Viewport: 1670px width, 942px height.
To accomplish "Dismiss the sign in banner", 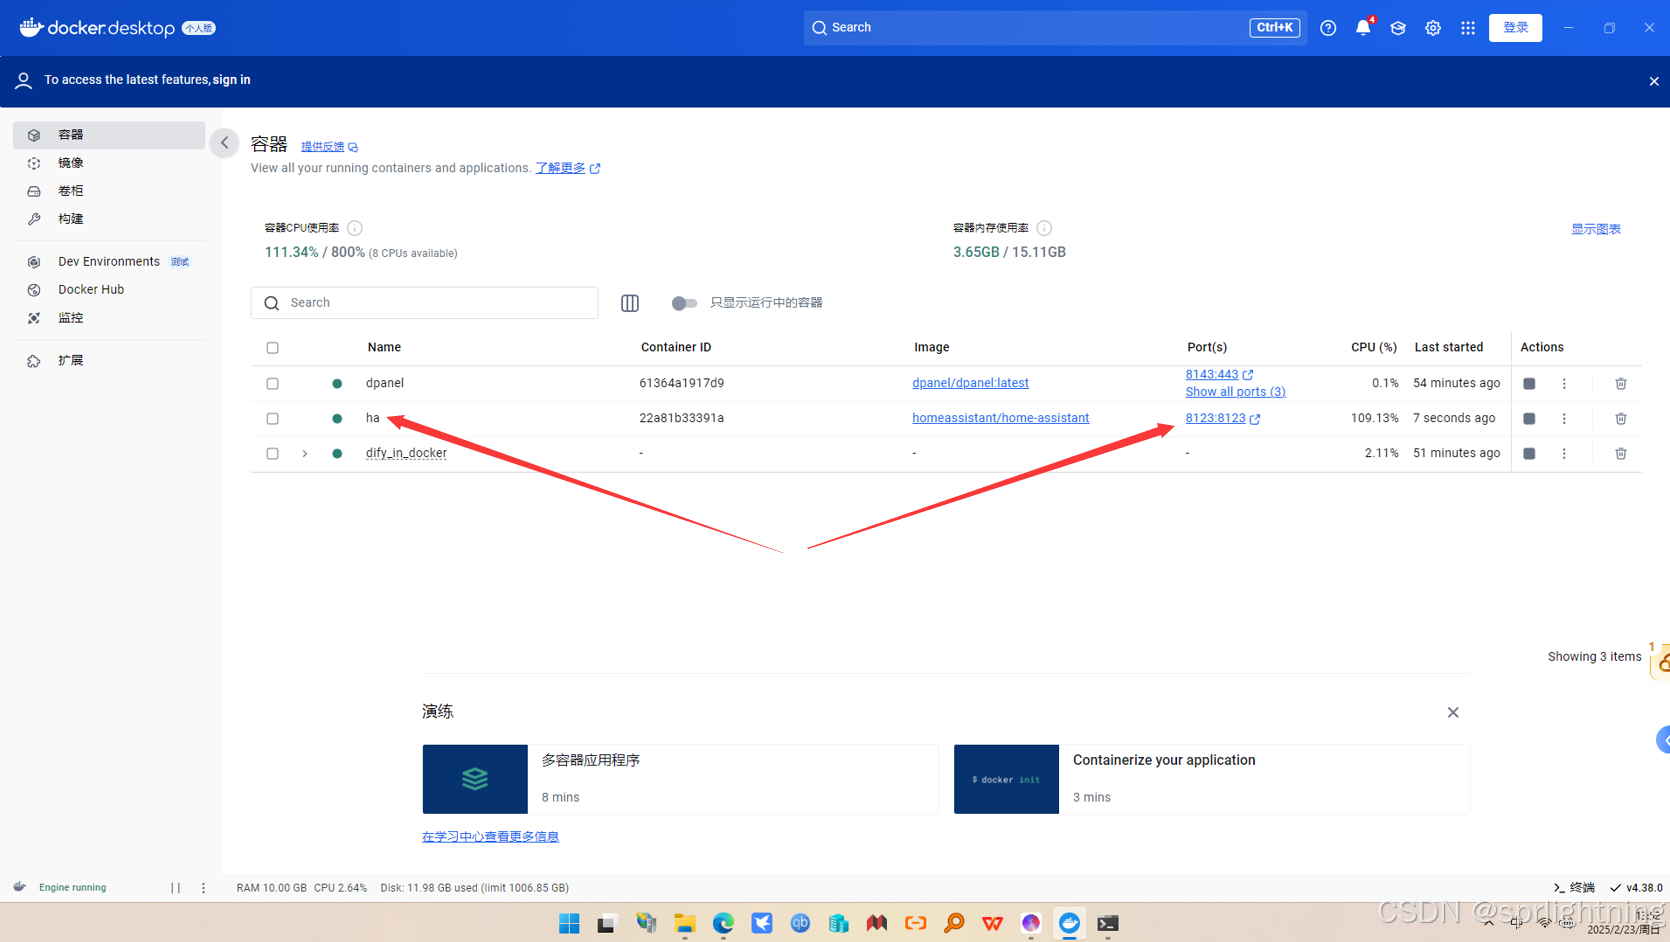I will 1654,82.
